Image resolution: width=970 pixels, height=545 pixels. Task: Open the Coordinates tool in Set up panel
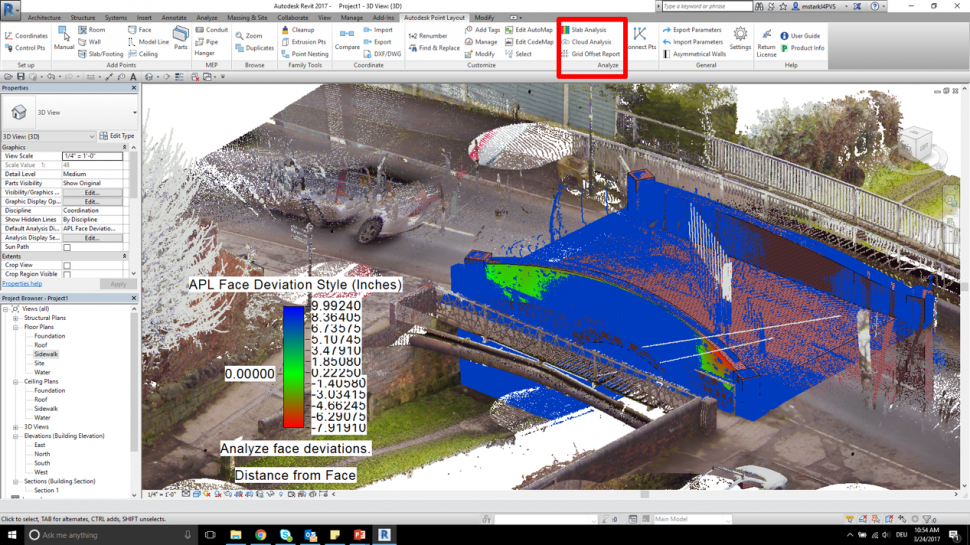26,36
